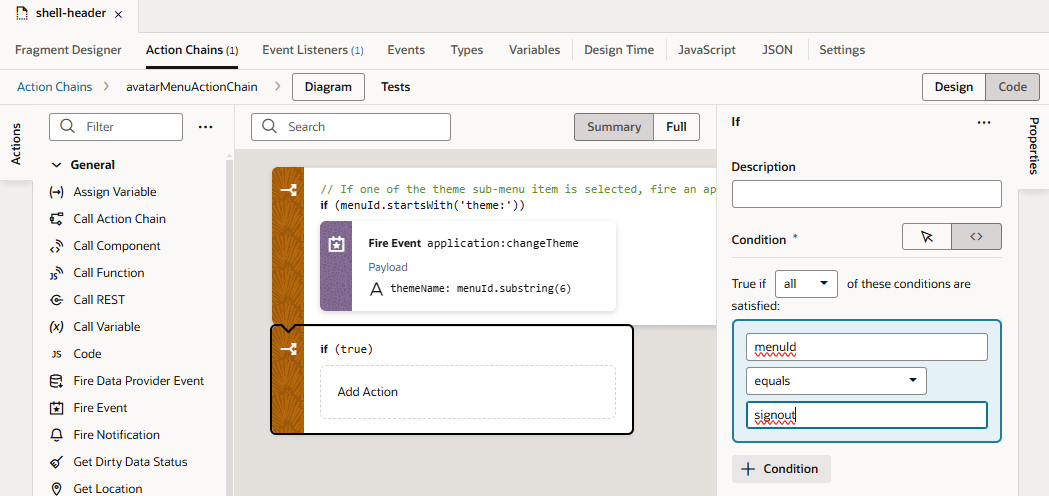Screen dimensions: 1049x496
Task: Click the shell-header file icon
Action: tap(22, 14)
